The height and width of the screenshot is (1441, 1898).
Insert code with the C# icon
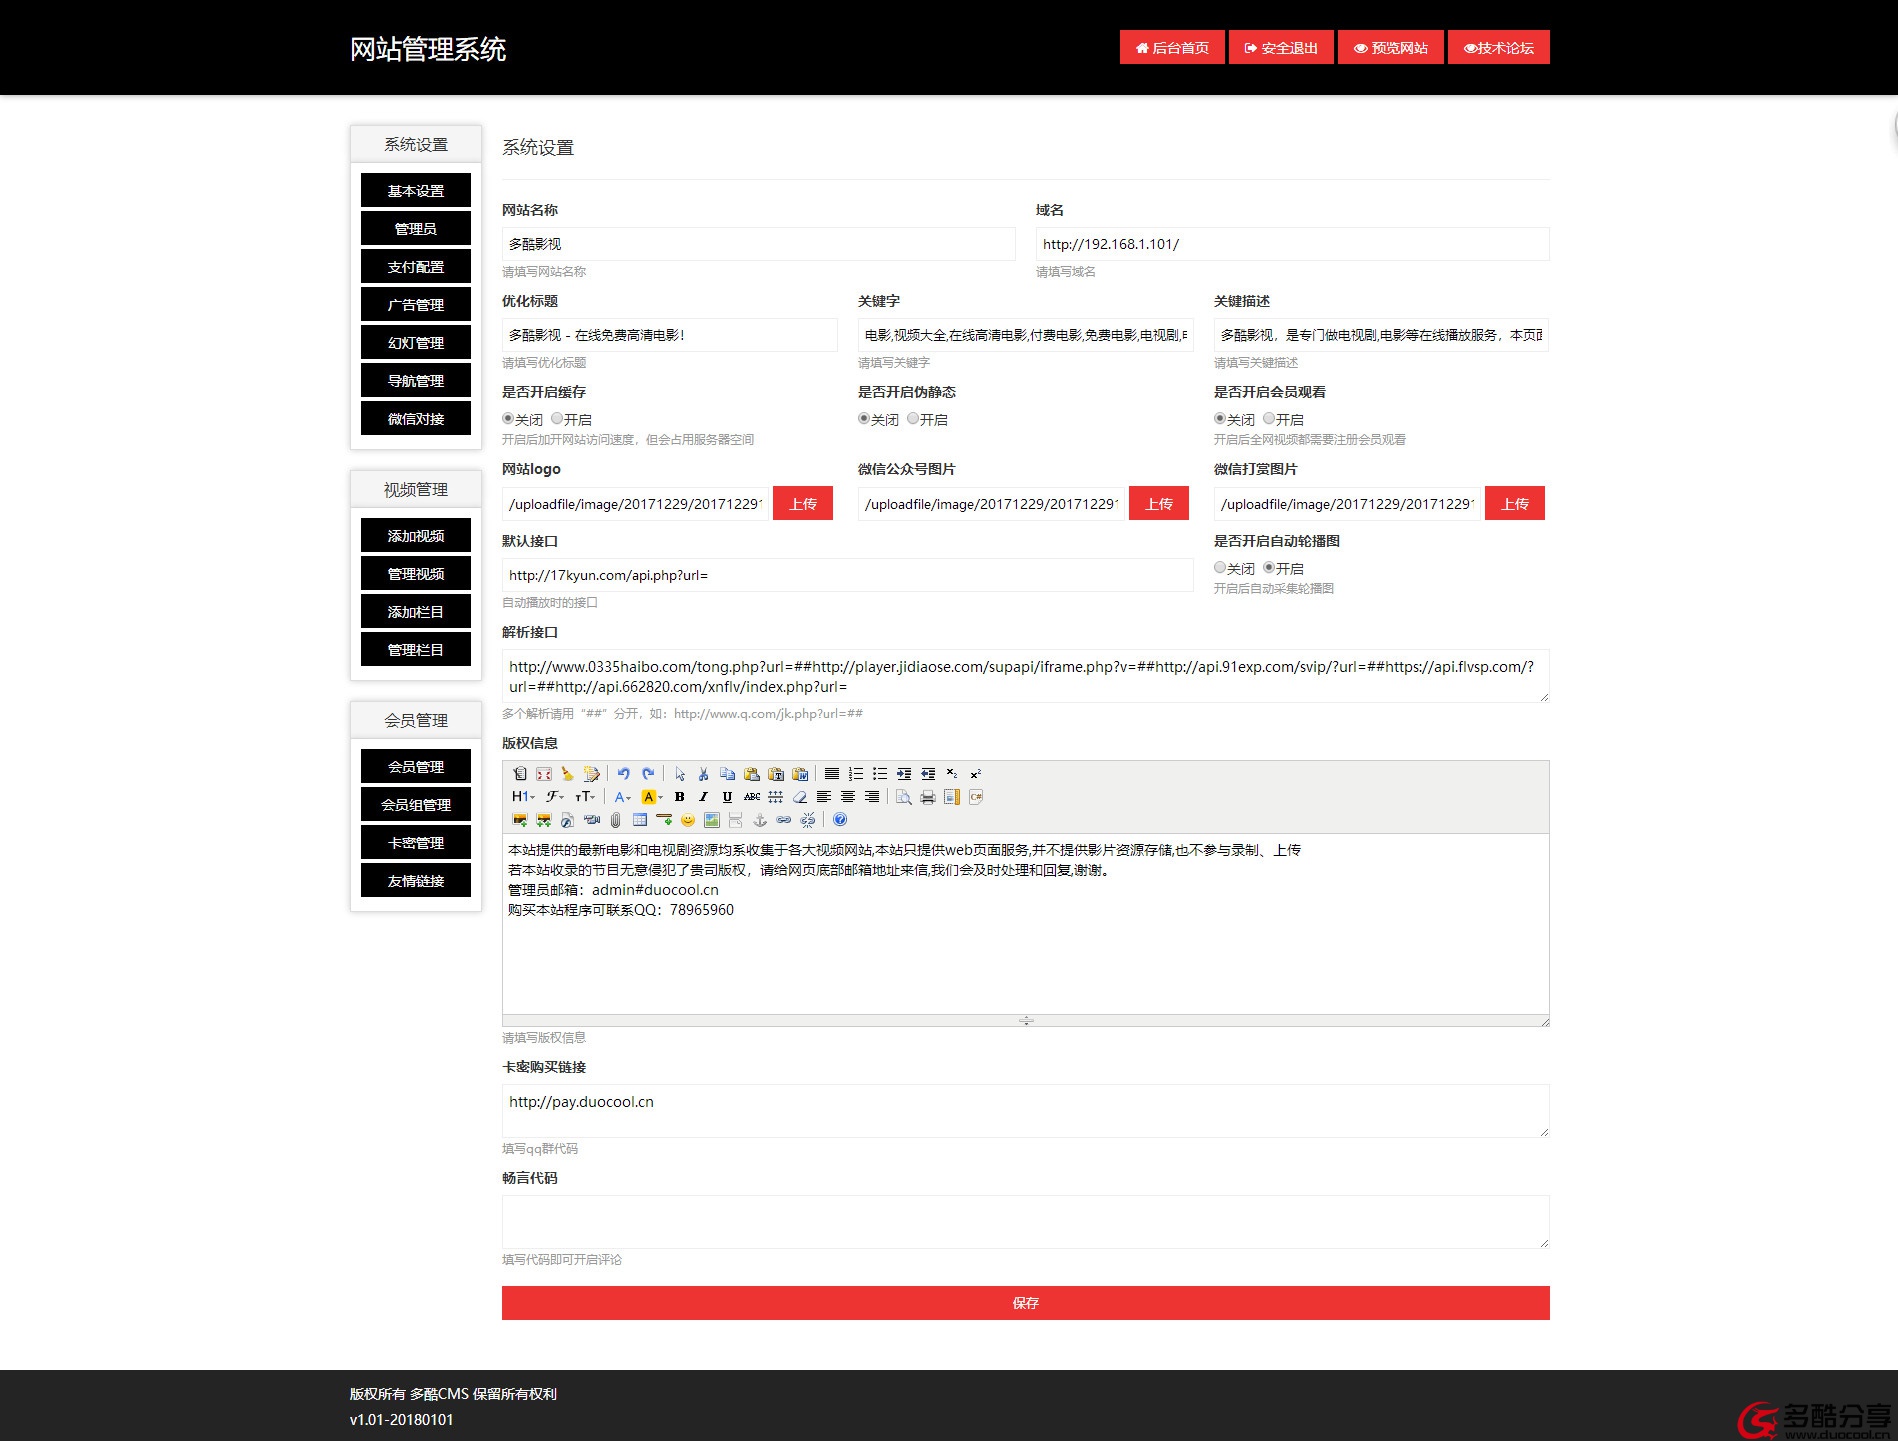(976, 797)
